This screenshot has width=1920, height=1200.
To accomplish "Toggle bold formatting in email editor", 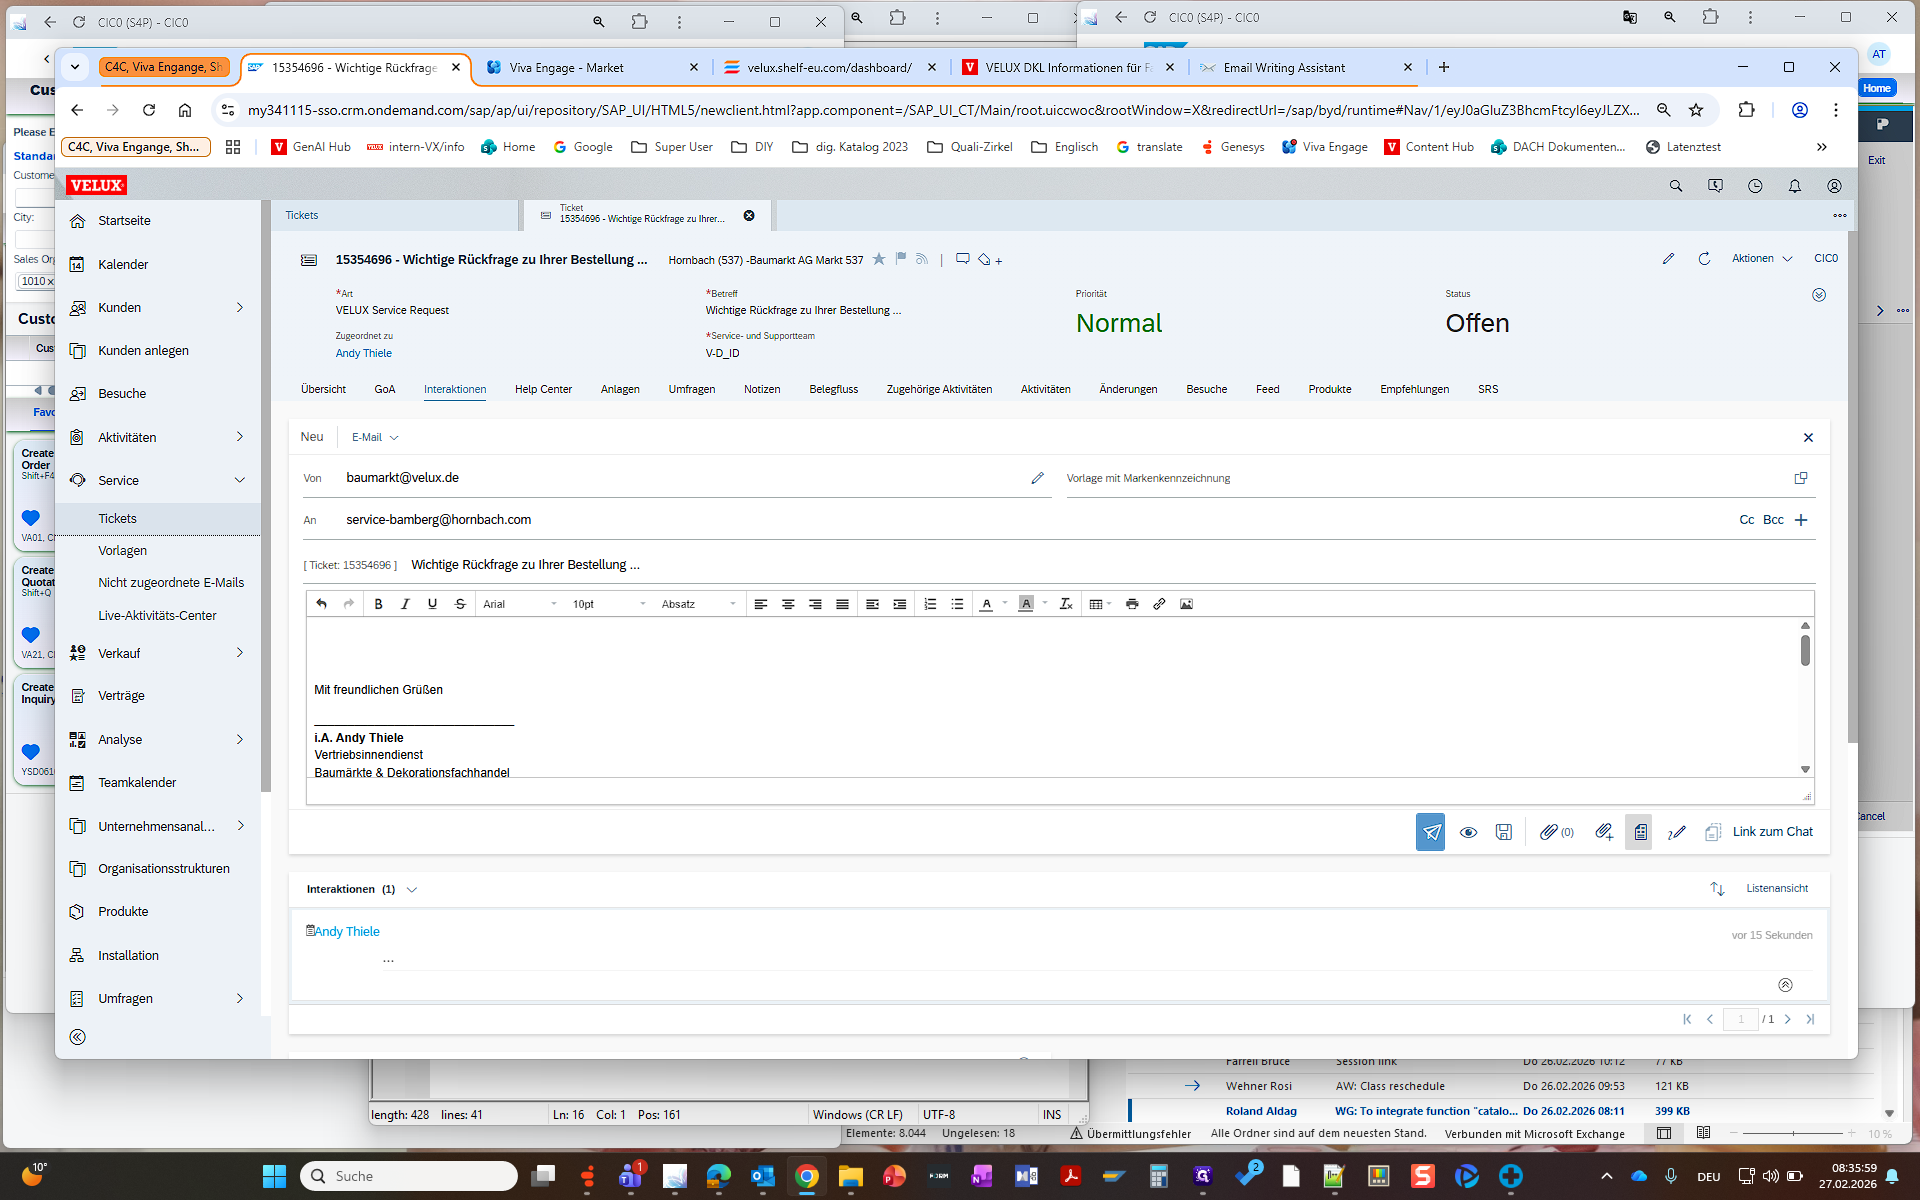I will coord(378,604).
